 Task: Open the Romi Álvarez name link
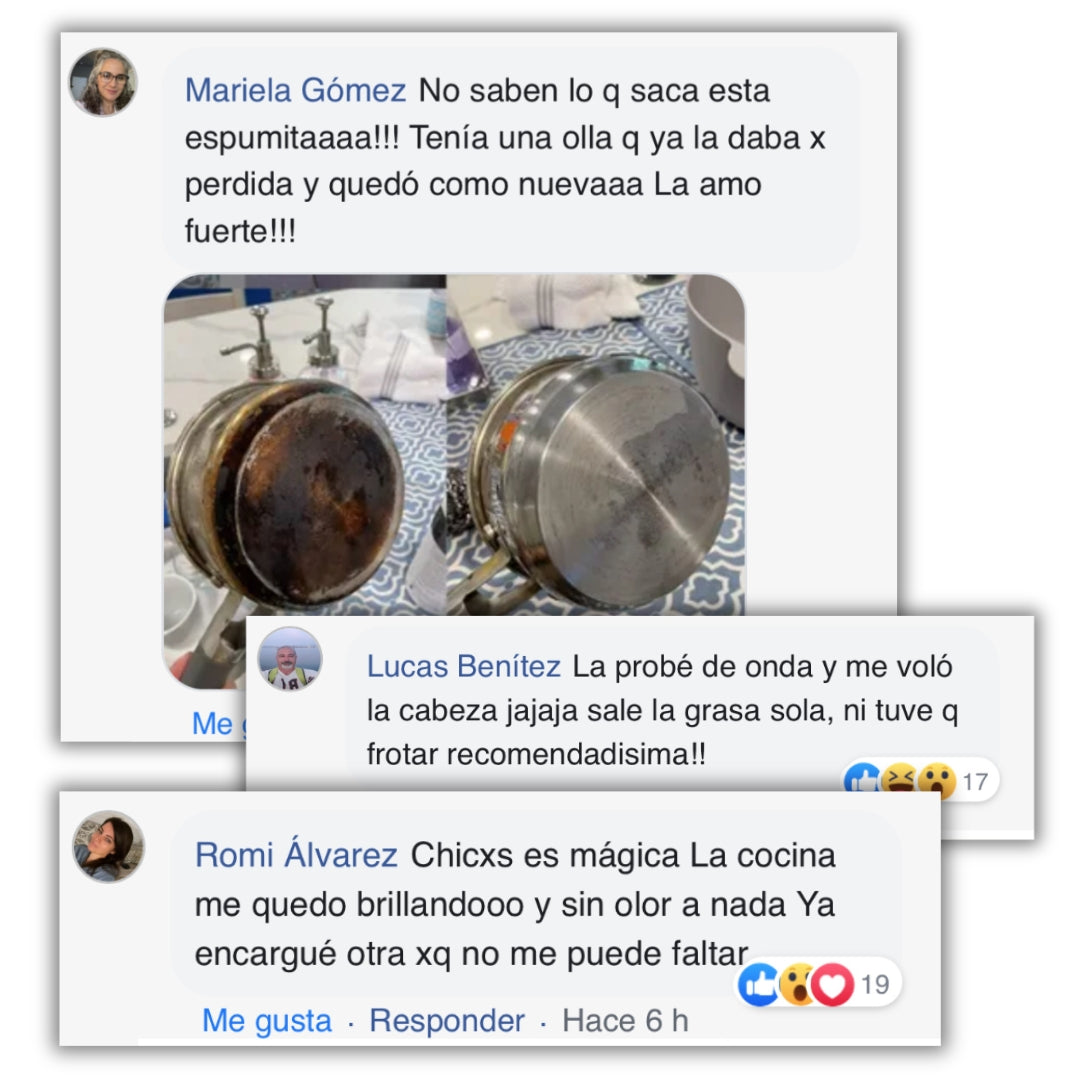296,855
